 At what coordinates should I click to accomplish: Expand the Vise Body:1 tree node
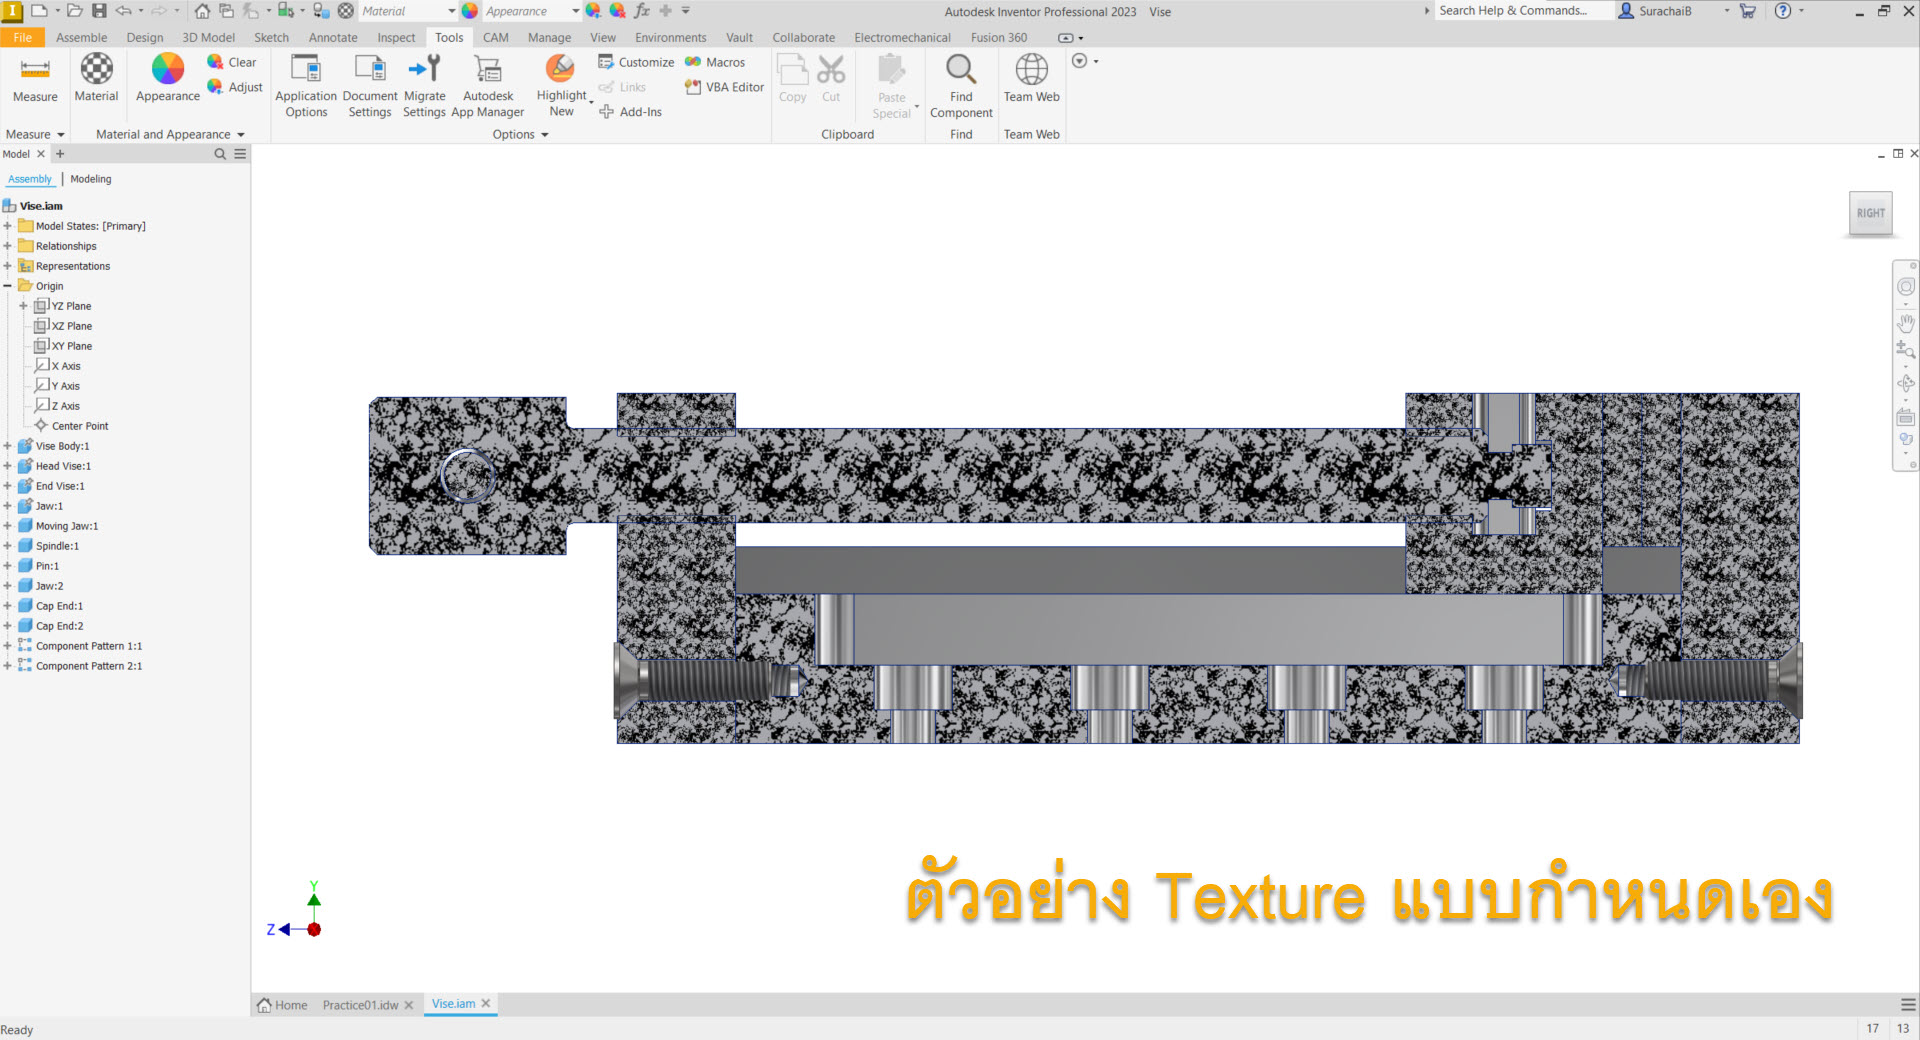pos(8,446)
